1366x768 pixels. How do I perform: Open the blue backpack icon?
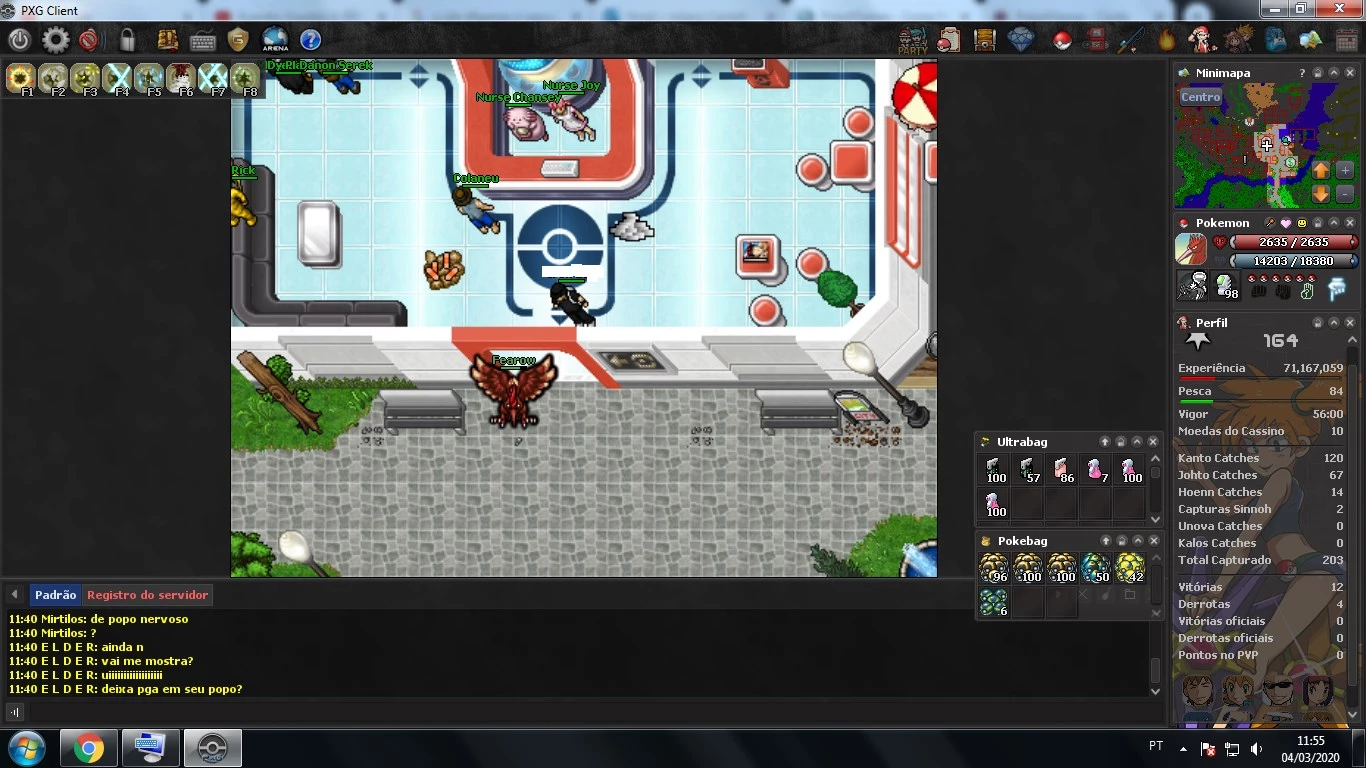(x=1275, y=40)
